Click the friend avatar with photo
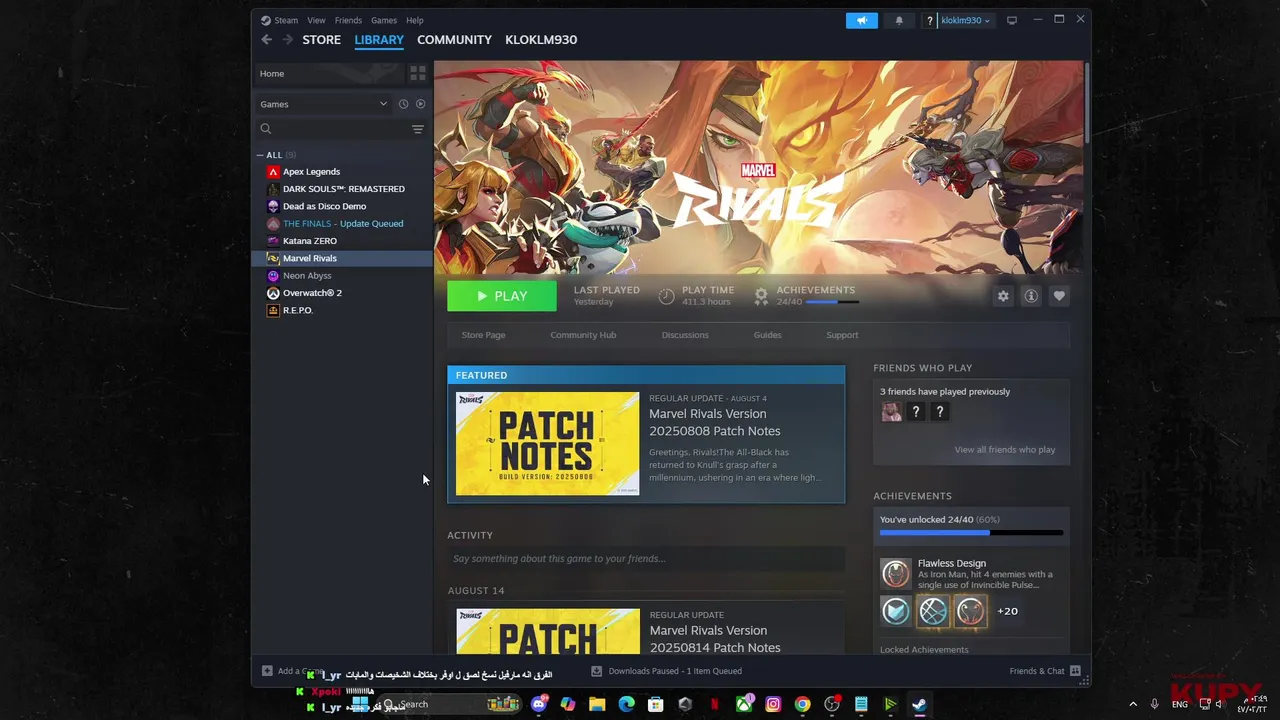The width and height of the screenshot is (1280, 720). pos(891,412)
